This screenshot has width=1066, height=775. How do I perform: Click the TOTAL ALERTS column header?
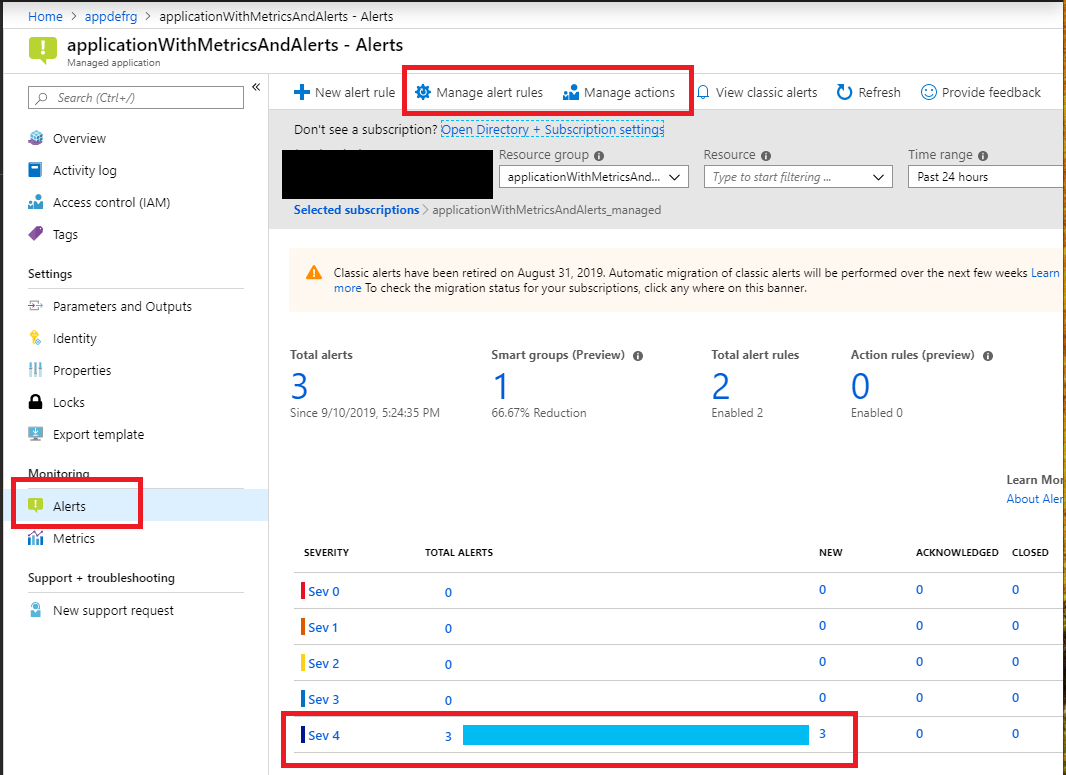(459, 552)
